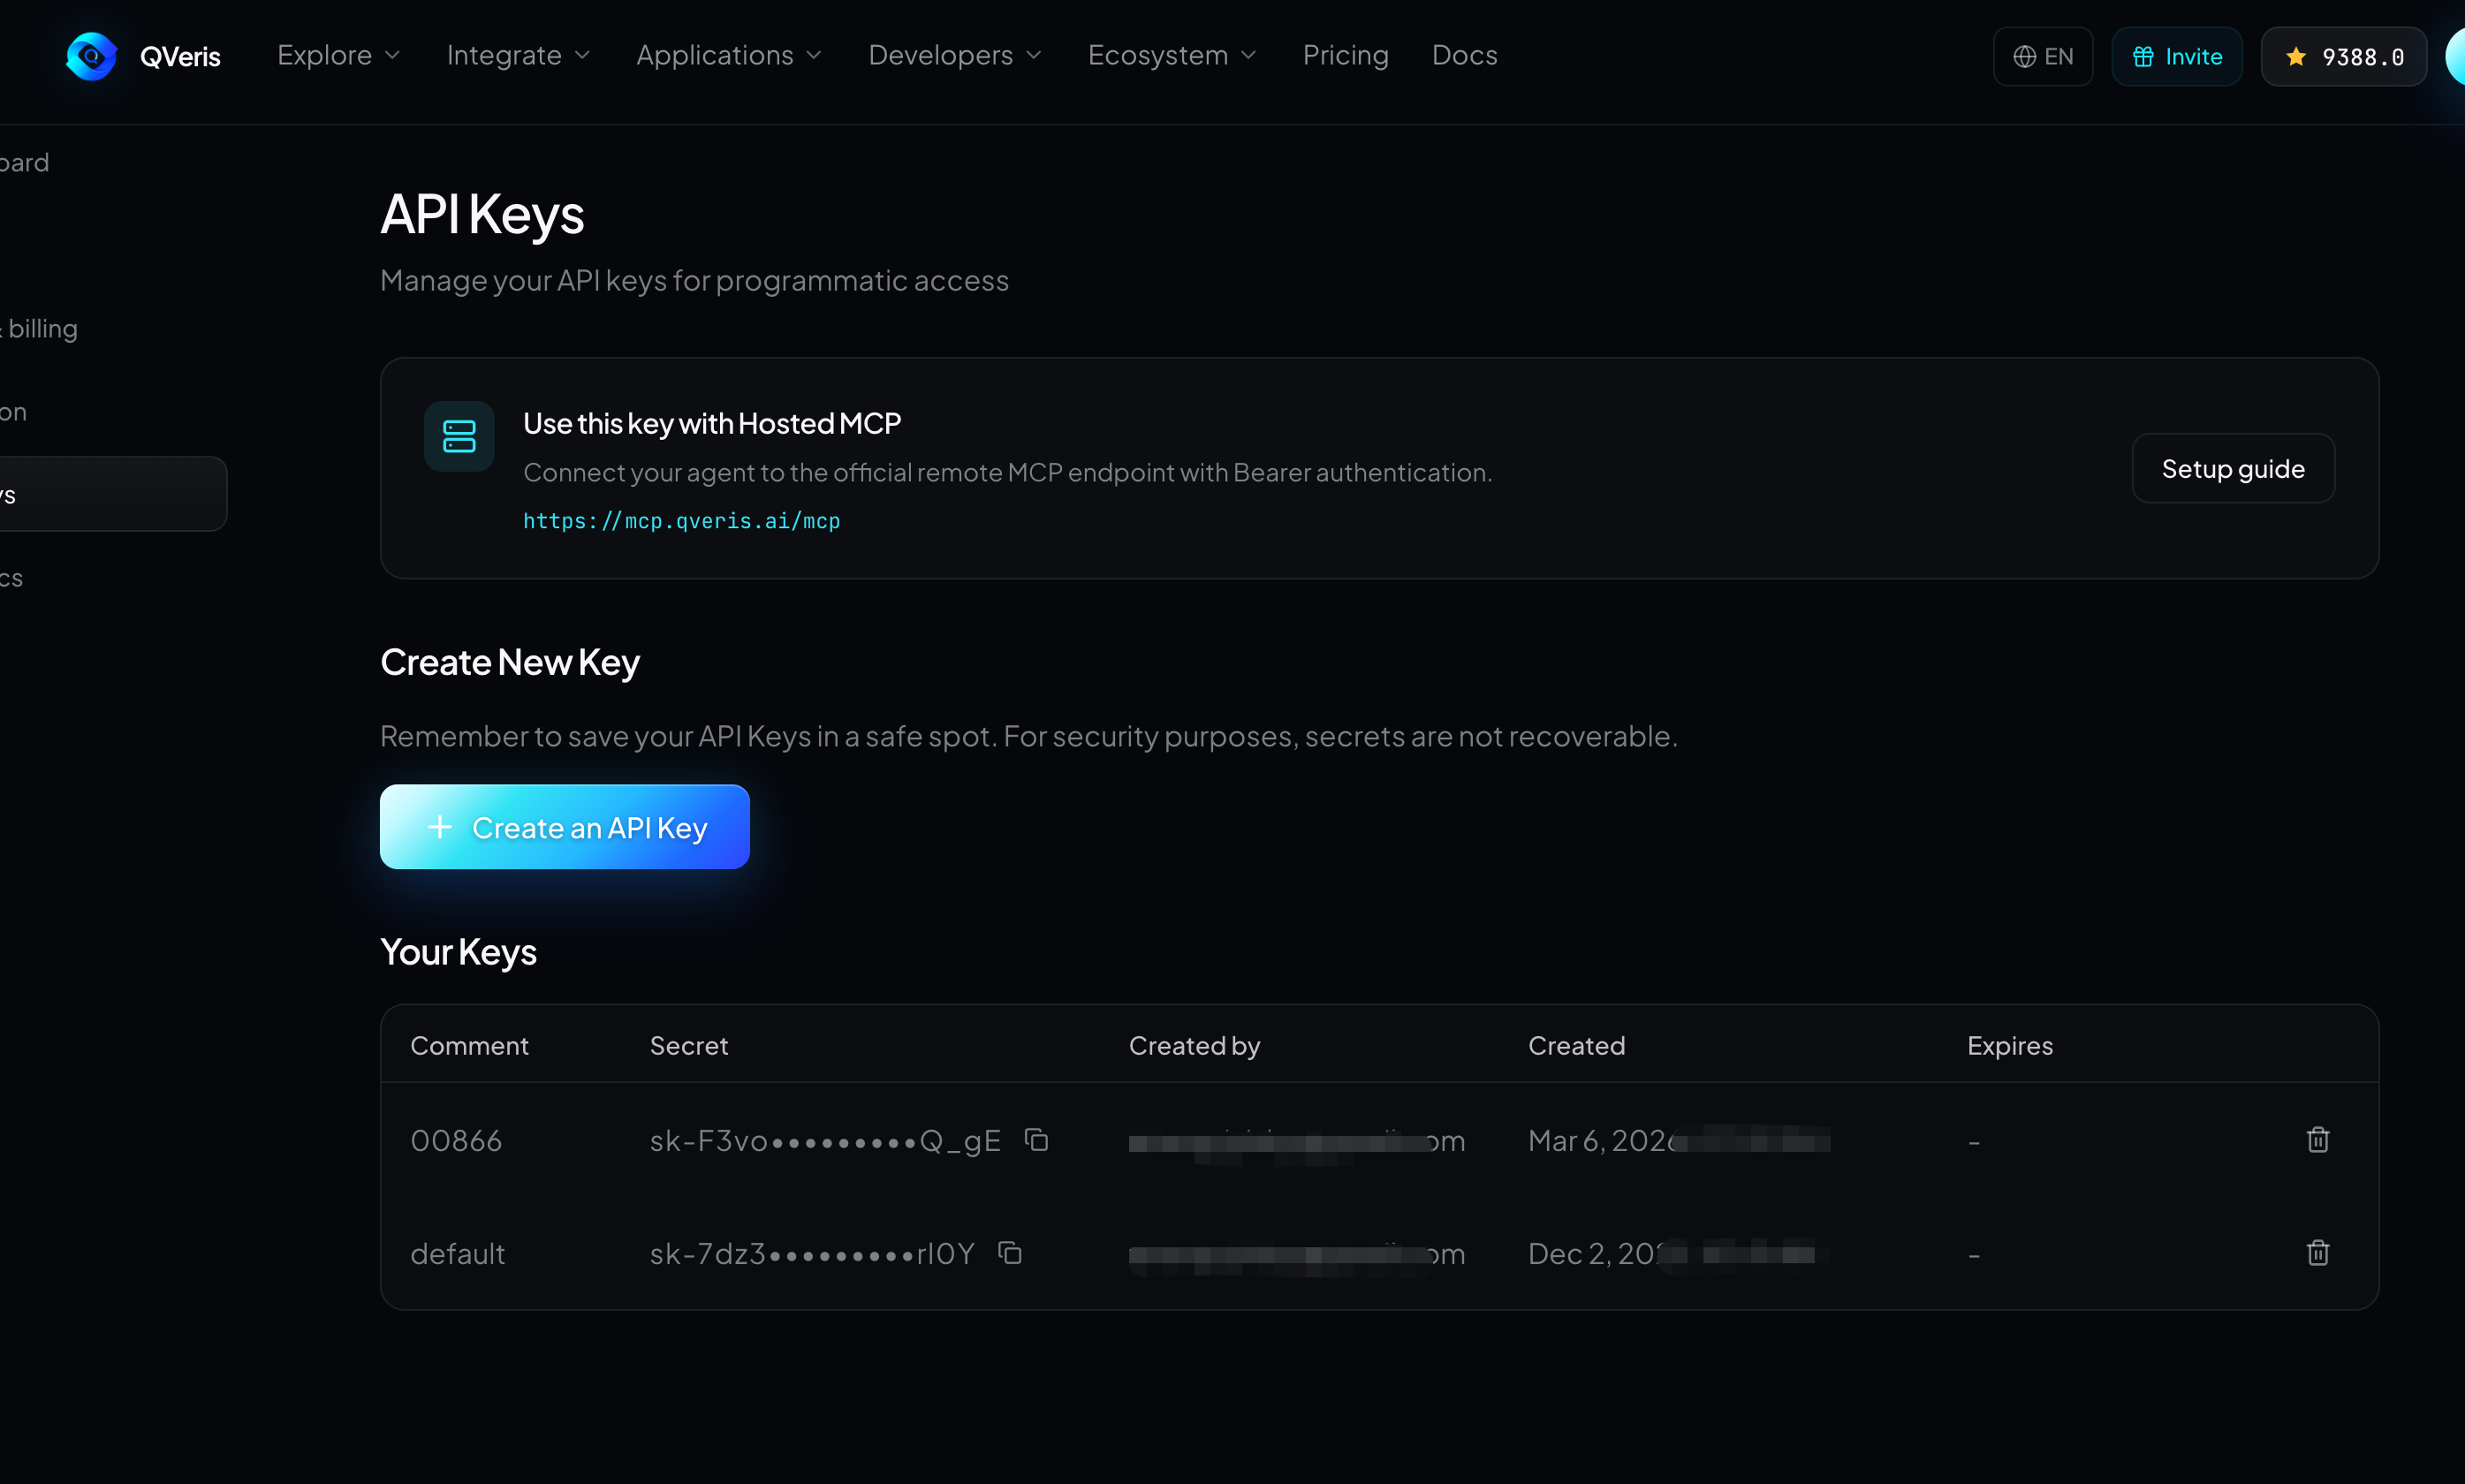2465x1484 pixels.
Task: Click the QVeris logo icon
Action: click(91, 56)
